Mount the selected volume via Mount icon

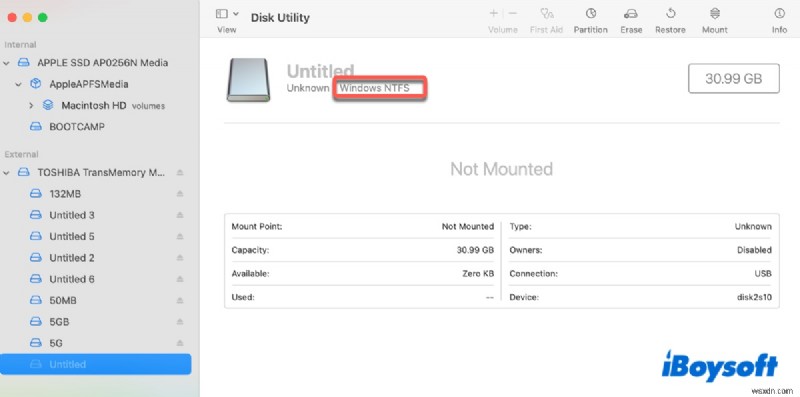[x=715, y=14]
